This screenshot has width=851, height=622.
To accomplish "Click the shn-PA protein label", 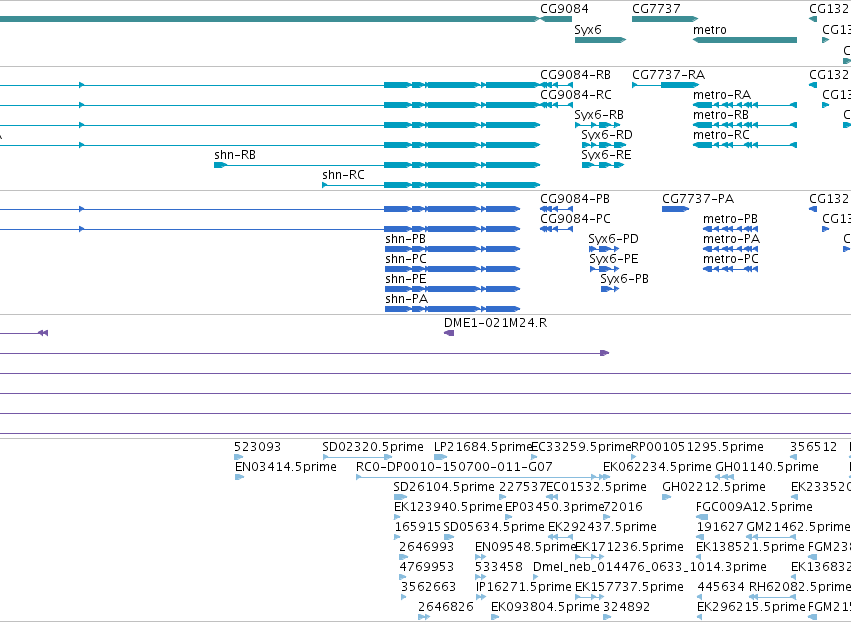I will (407, 300).
